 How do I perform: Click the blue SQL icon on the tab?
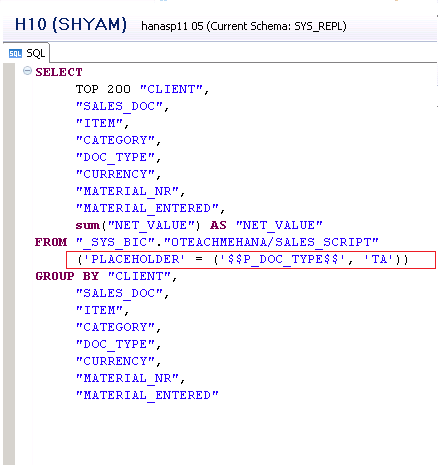15,53
